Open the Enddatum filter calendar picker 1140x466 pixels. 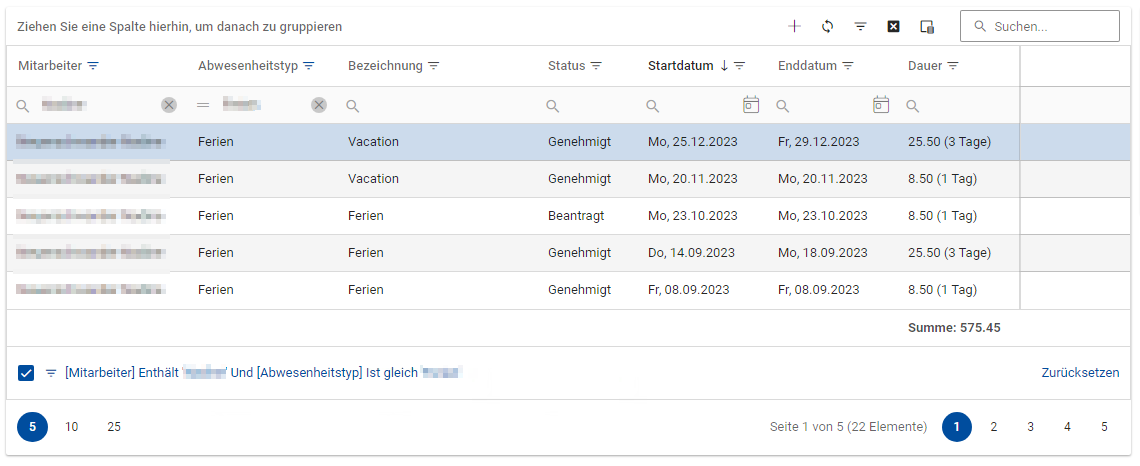click(881, 105)
